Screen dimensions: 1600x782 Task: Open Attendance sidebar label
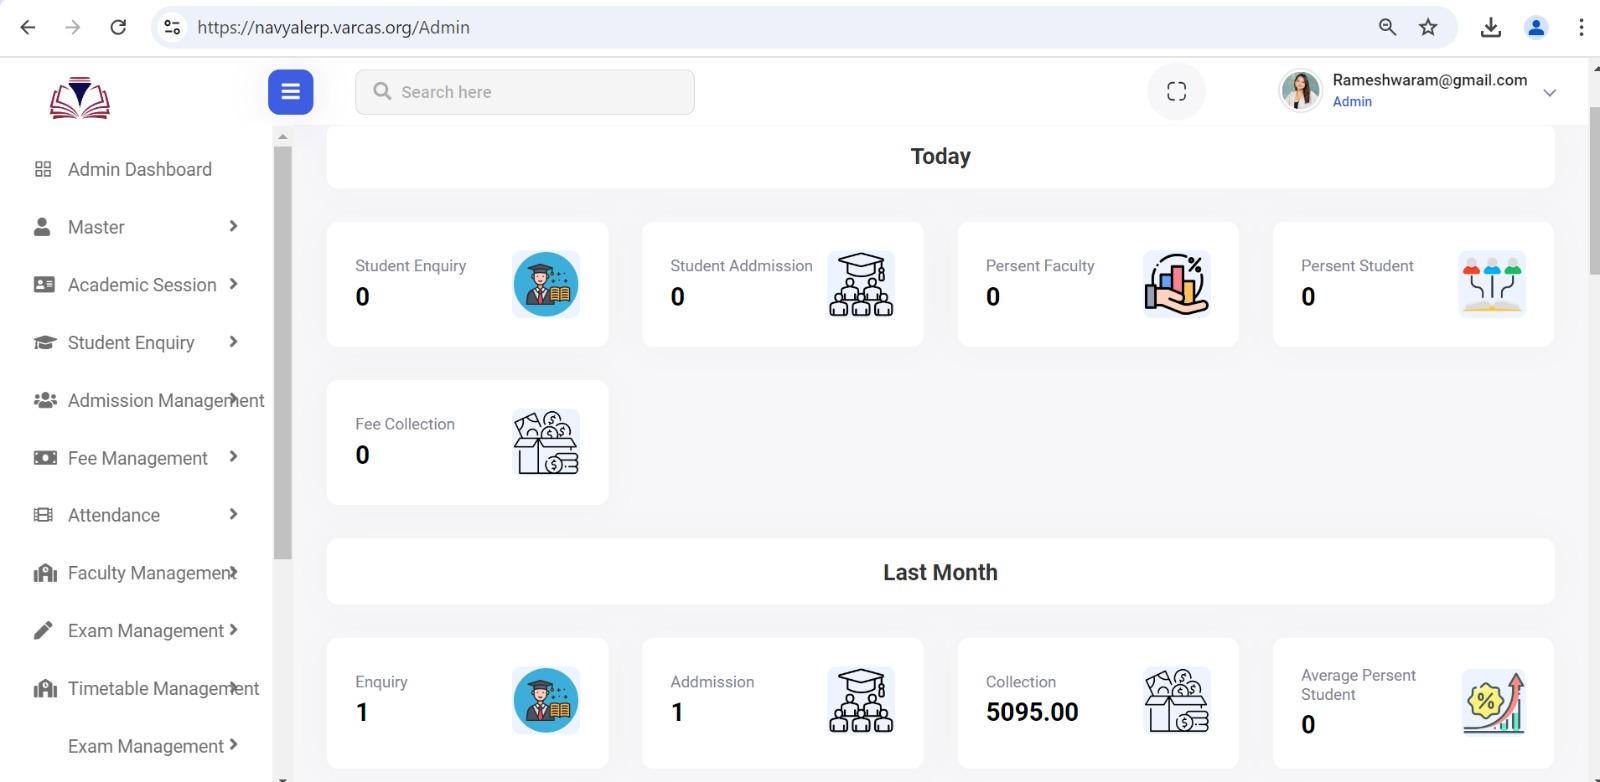(x=114, y=515)
